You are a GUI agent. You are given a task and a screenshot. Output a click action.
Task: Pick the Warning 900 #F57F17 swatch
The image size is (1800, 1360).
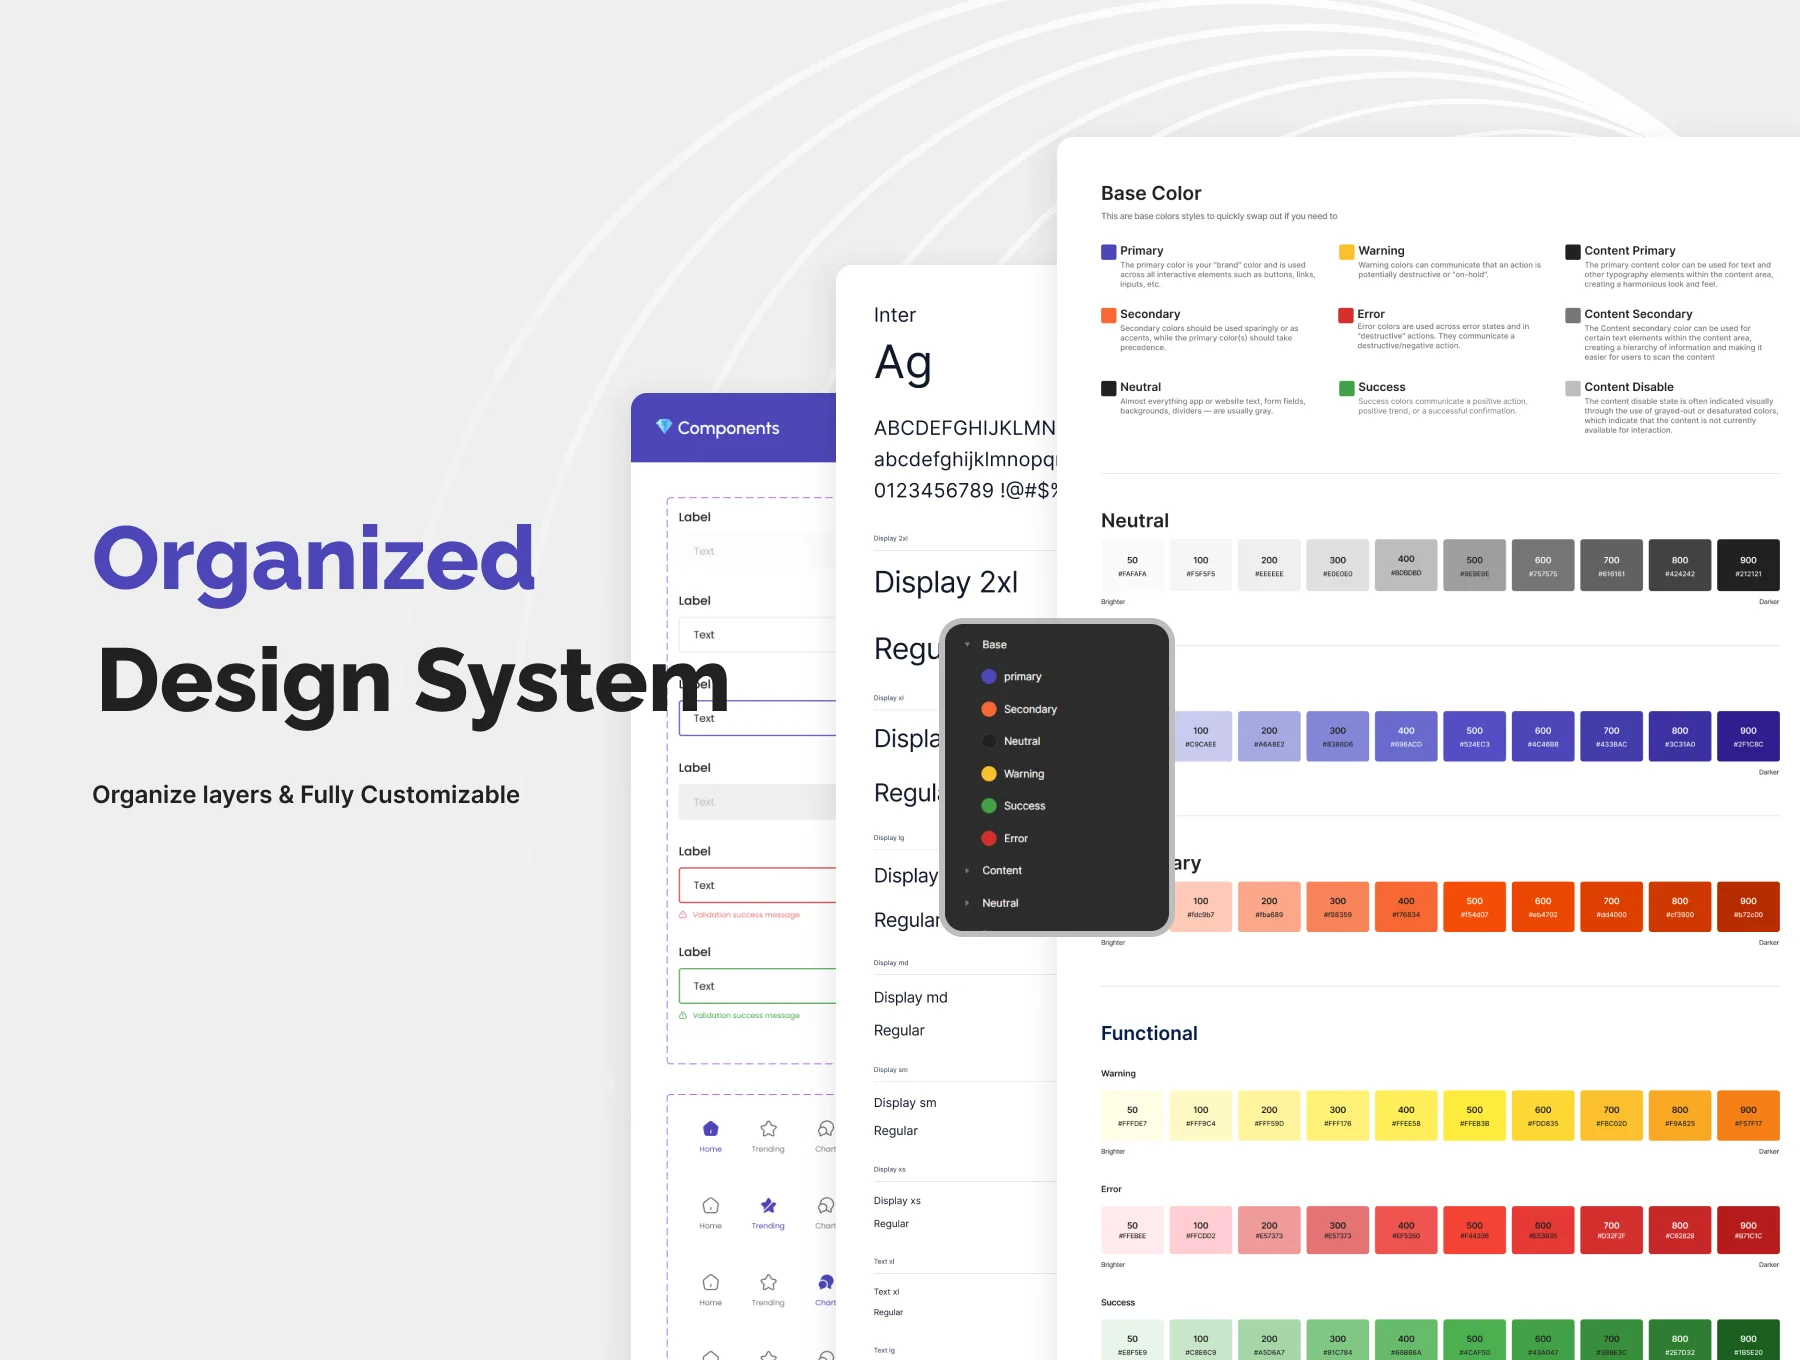(1748, 1115)
